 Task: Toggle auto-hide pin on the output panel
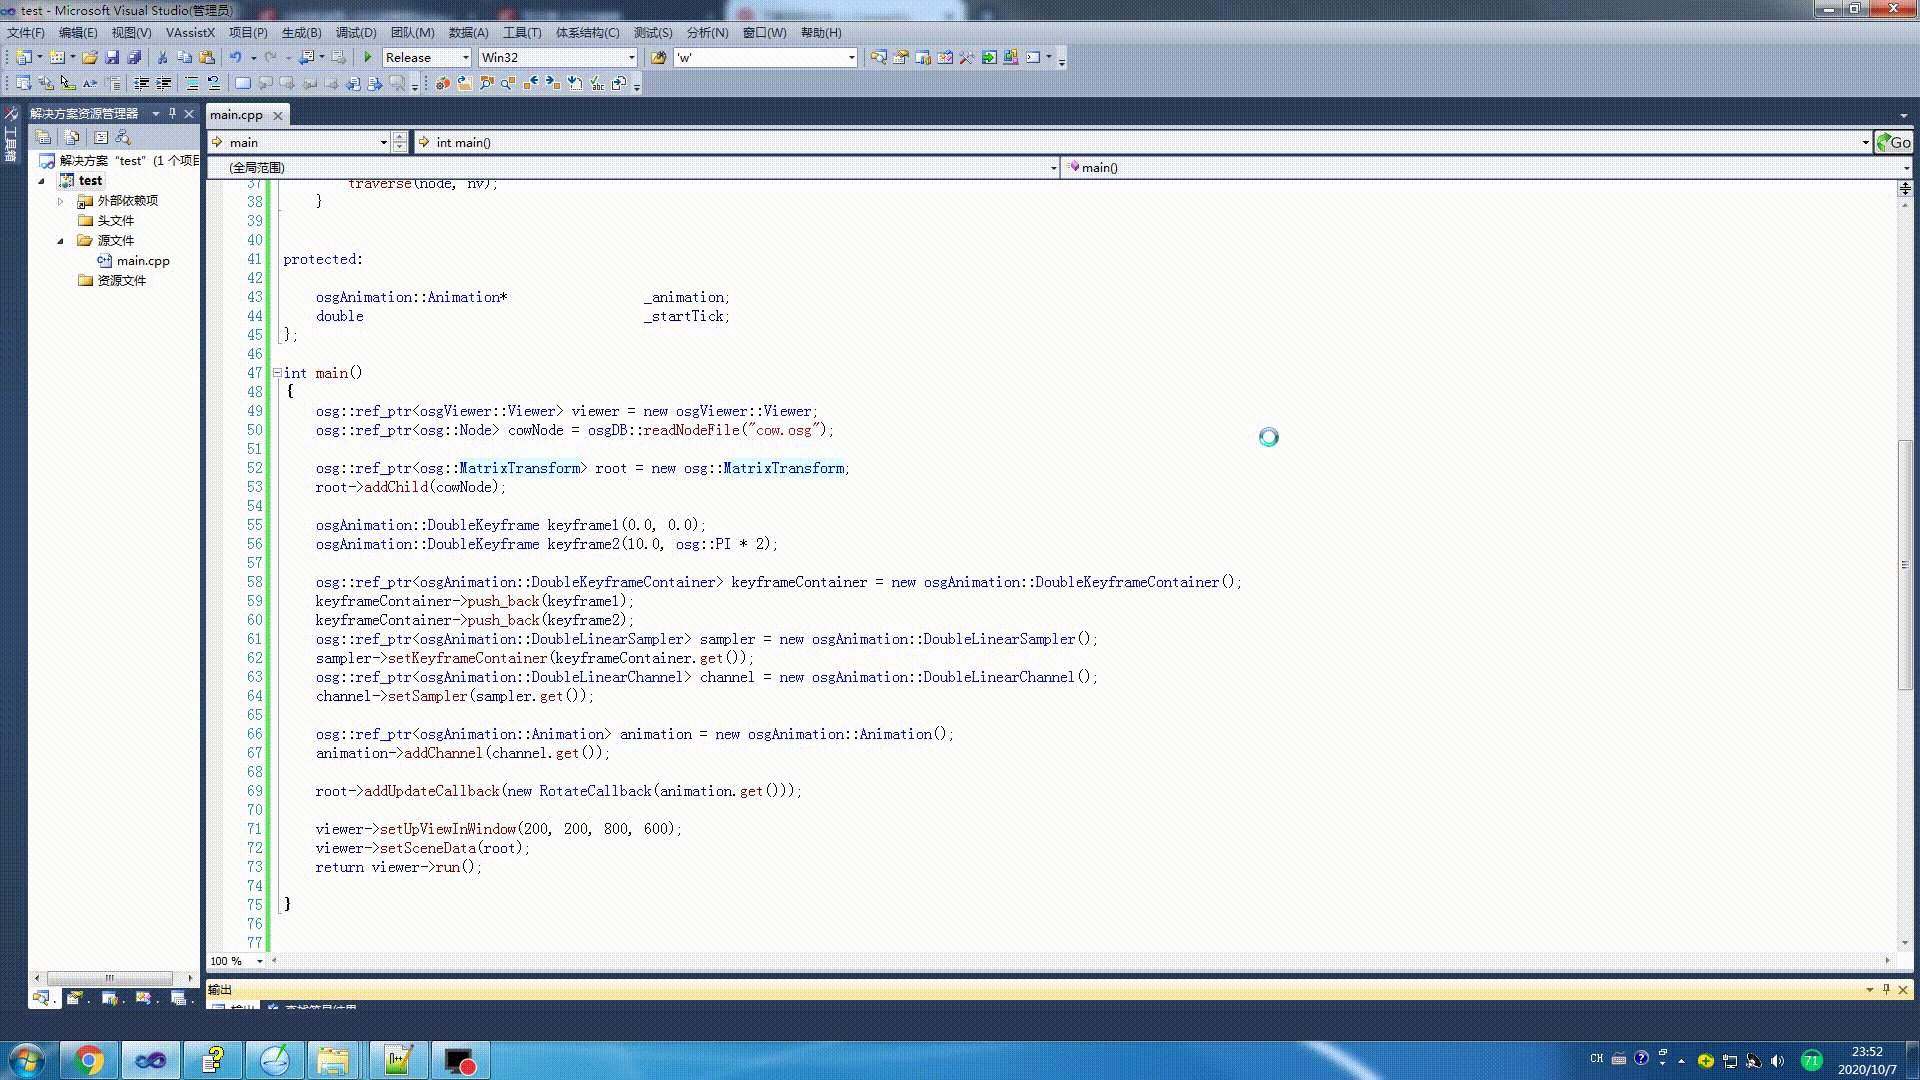(1886, 989)
